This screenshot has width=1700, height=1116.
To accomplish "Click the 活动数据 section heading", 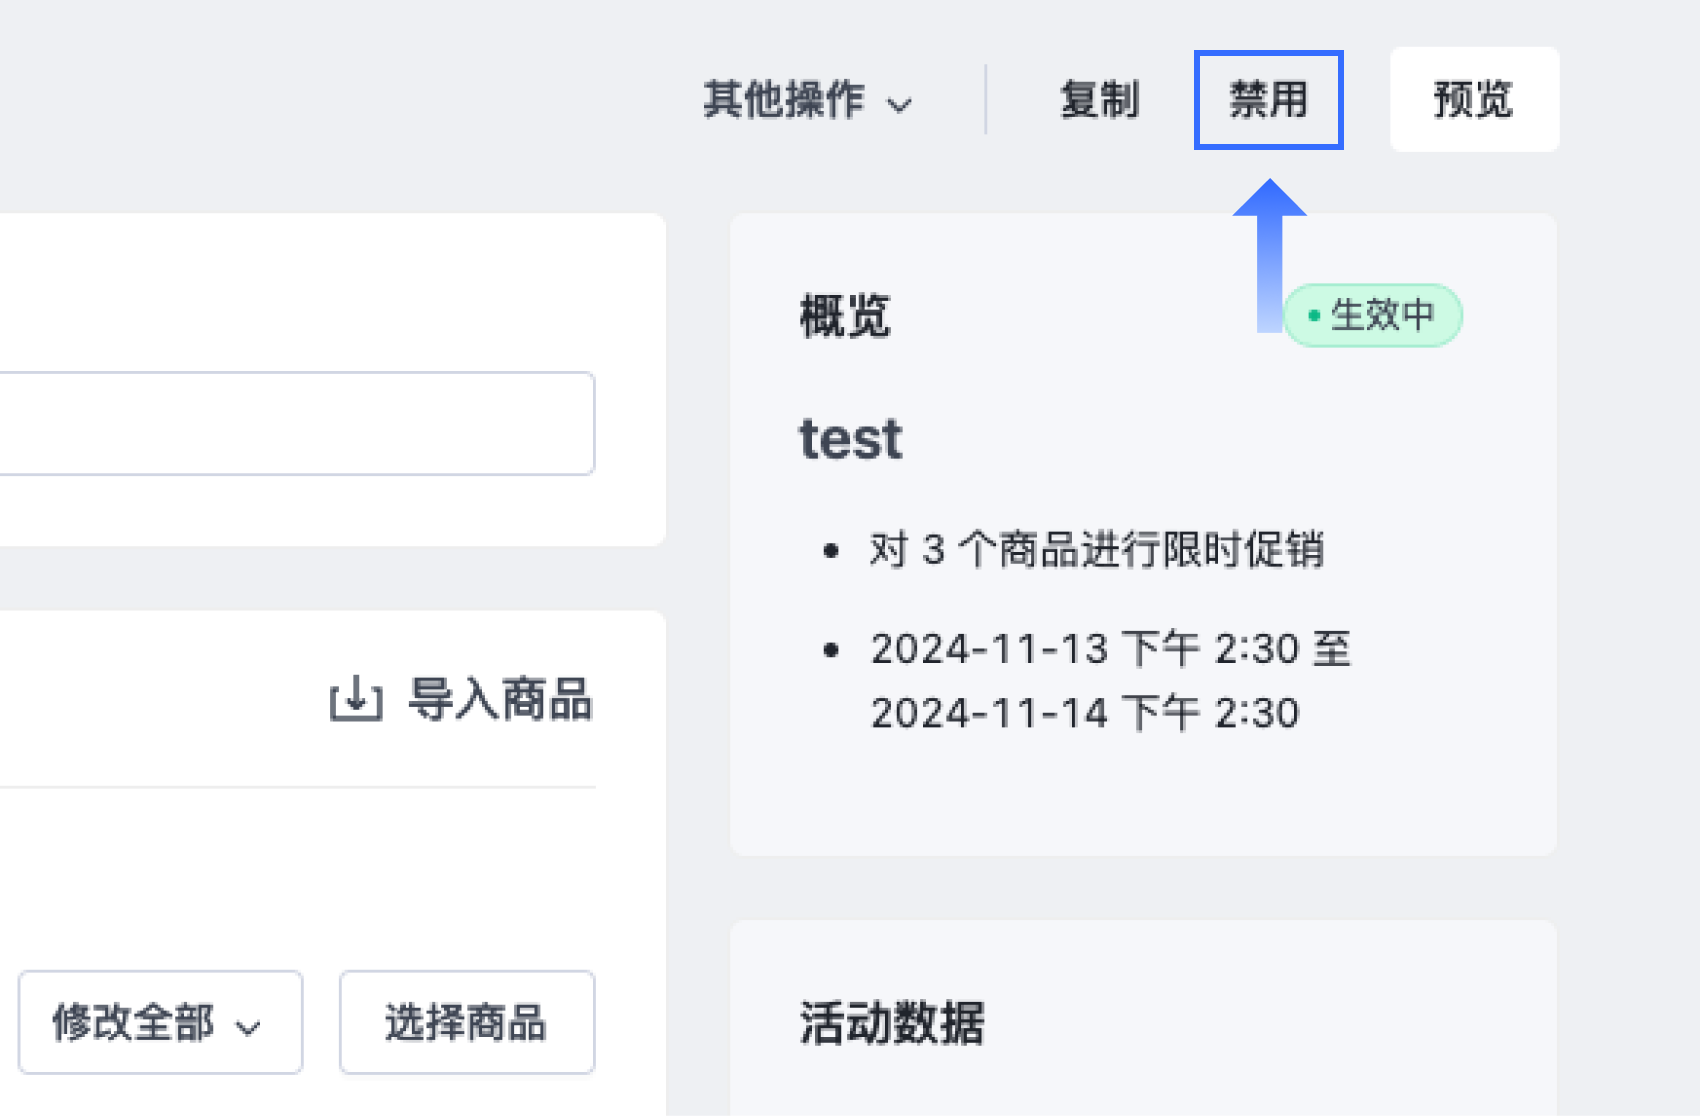I will tap(892, 1023).
